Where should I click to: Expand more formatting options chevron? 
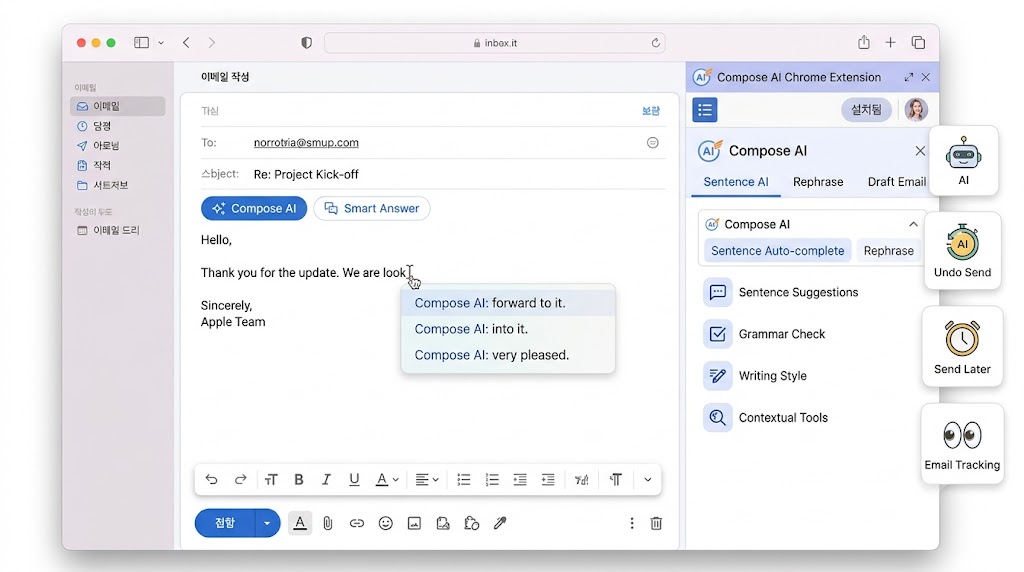pos(648,480)
